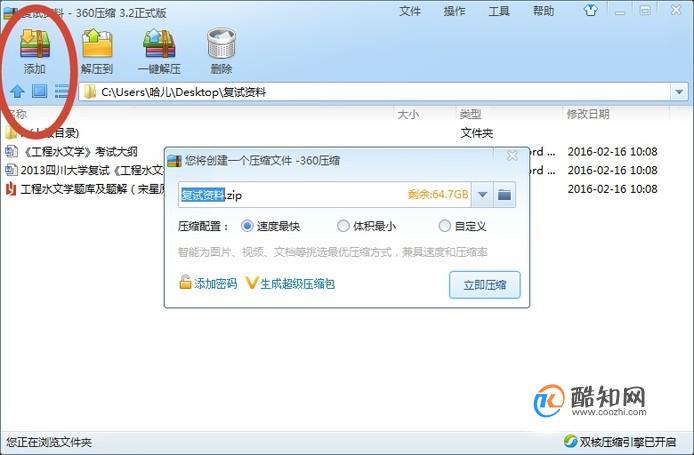Click Word icon of 《工程水文学》考试大纲

11,151
